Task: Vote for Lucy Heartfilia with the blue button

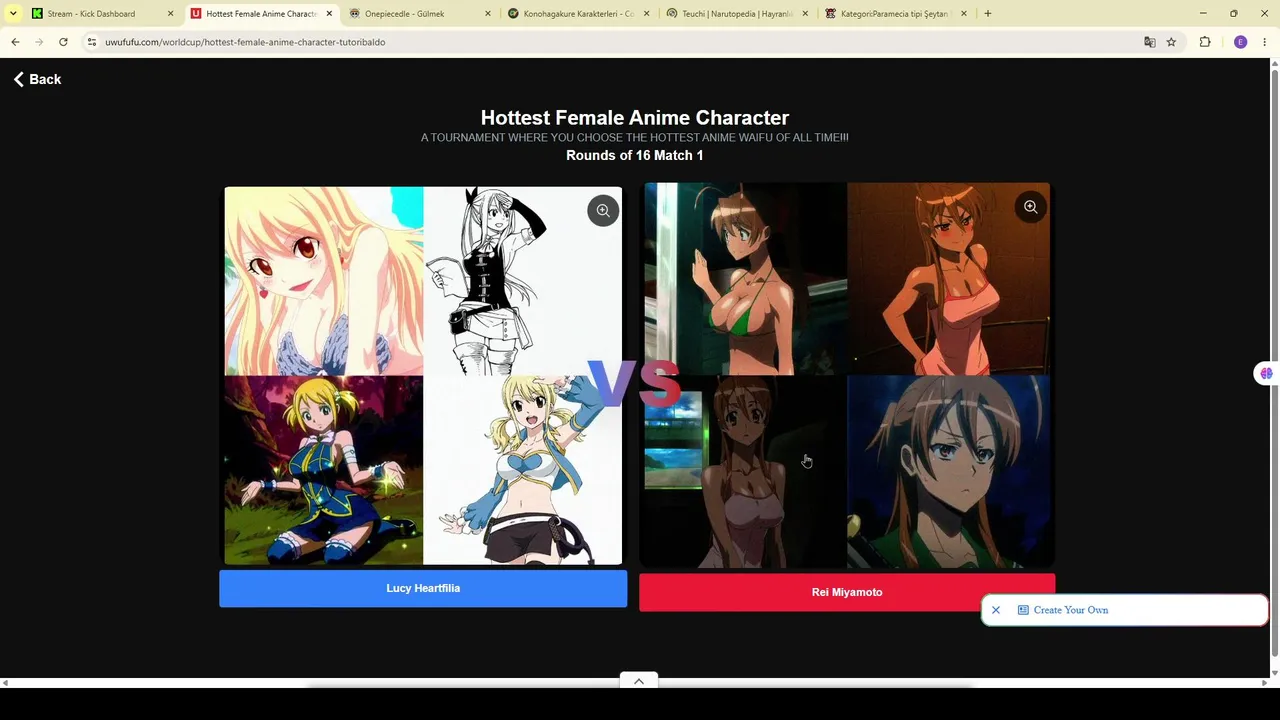Action: [423, 588]
